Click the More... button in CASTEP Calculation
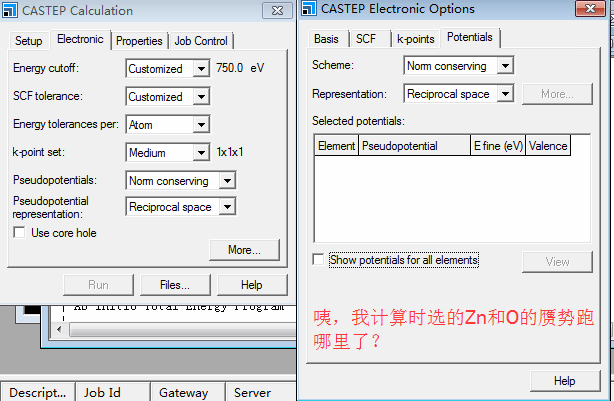 coord(244,250)
